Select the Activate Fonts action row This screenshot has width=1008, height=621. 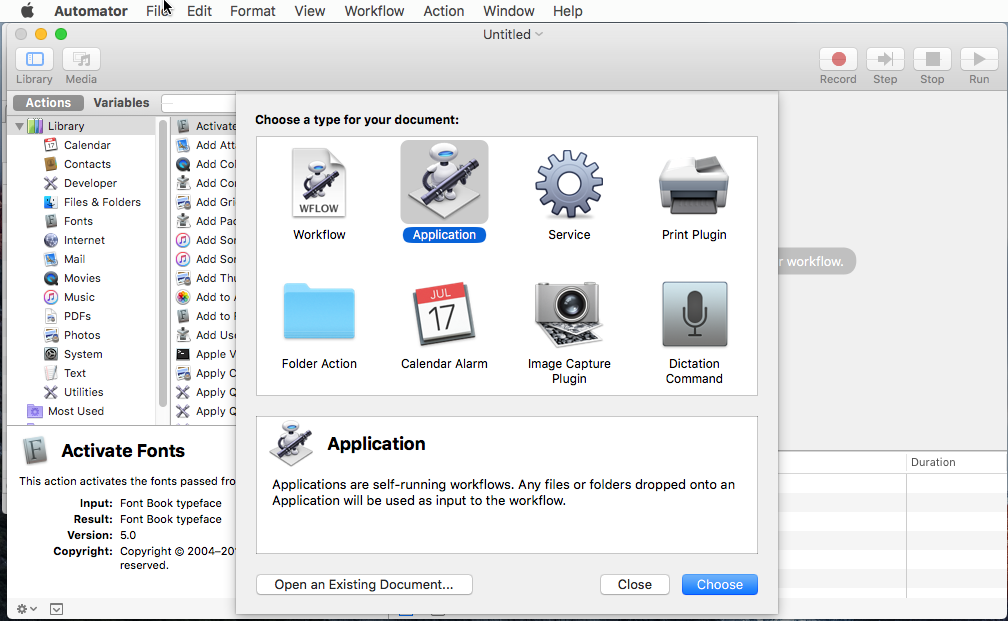point(206,126)
